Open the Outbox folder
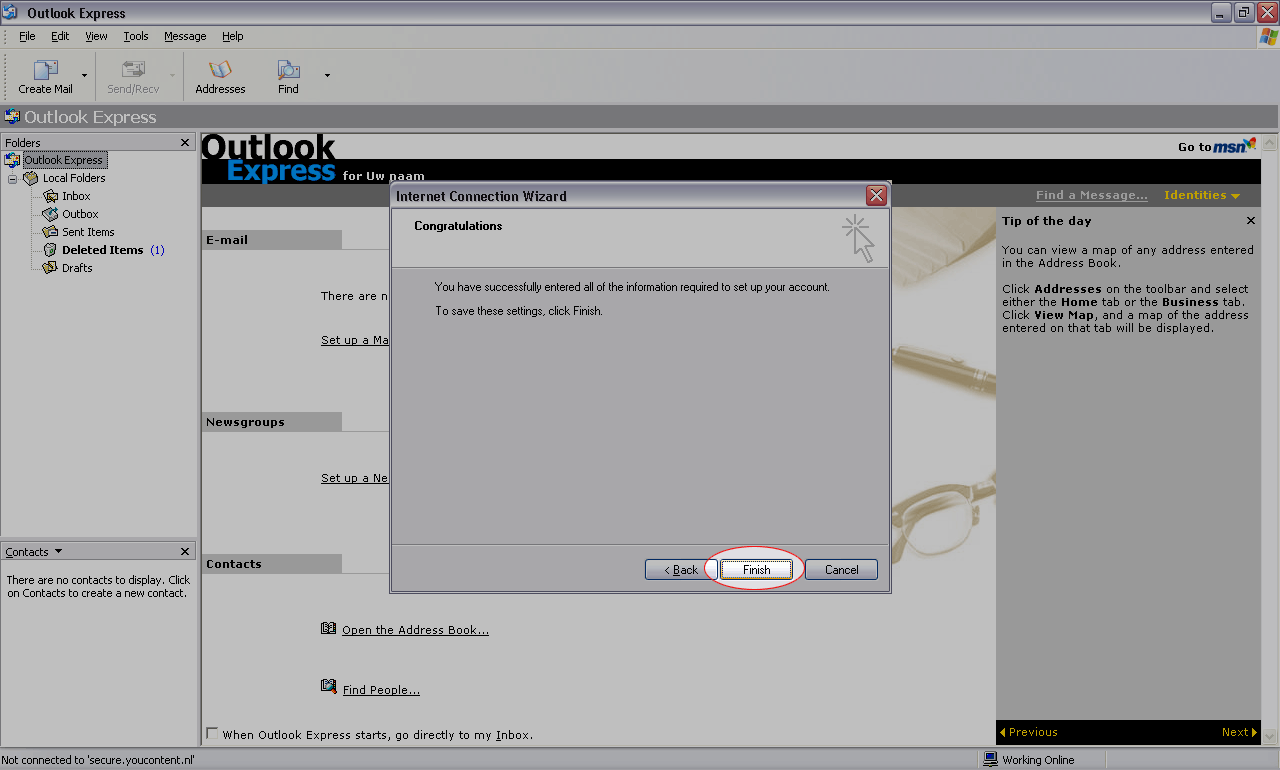The width and height of the screenshot is (1280, 770). [x=79, y=214]
